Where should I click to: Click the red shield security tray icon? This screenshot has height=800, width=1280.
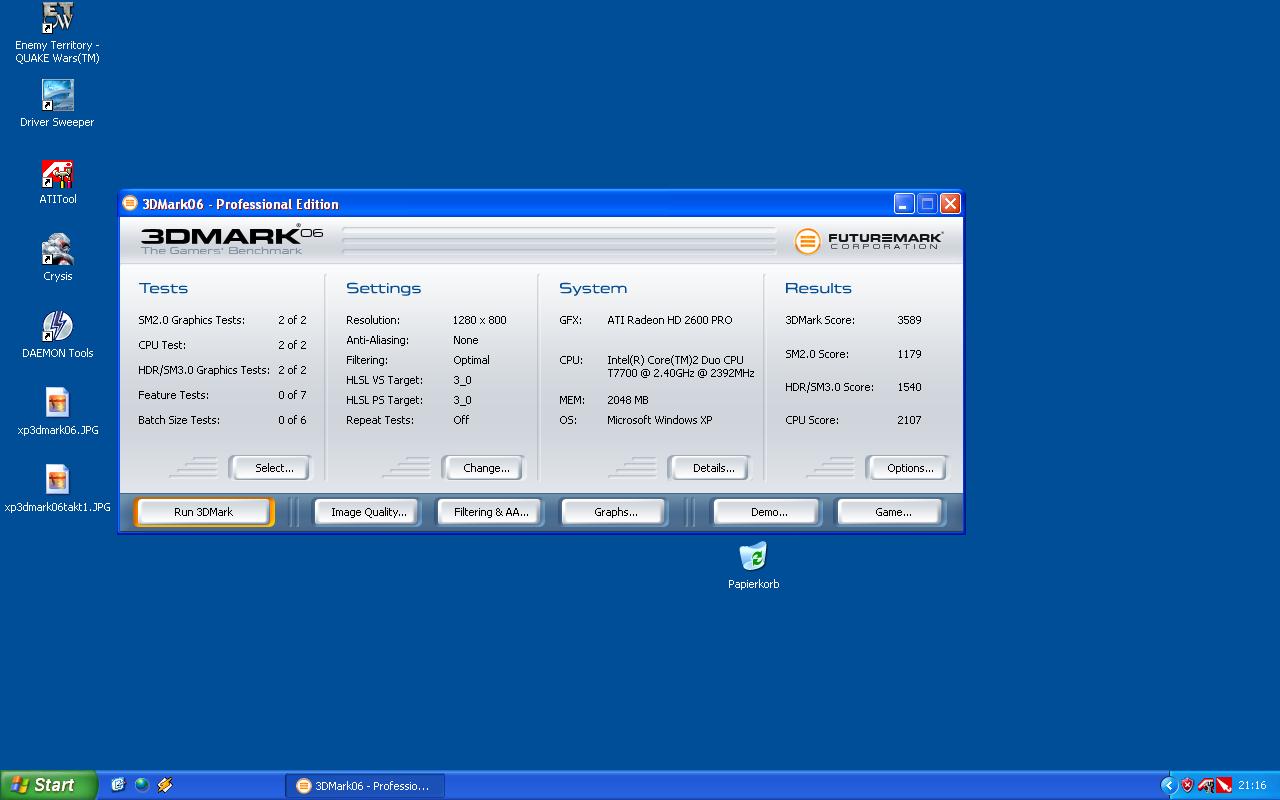point(1187,785)
